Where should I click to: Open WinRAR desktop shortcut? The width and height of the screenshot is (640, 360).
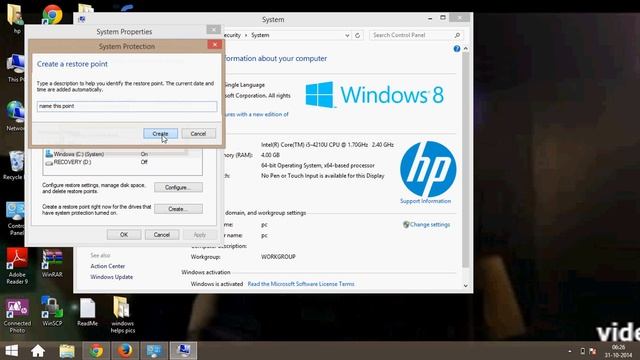52,263
